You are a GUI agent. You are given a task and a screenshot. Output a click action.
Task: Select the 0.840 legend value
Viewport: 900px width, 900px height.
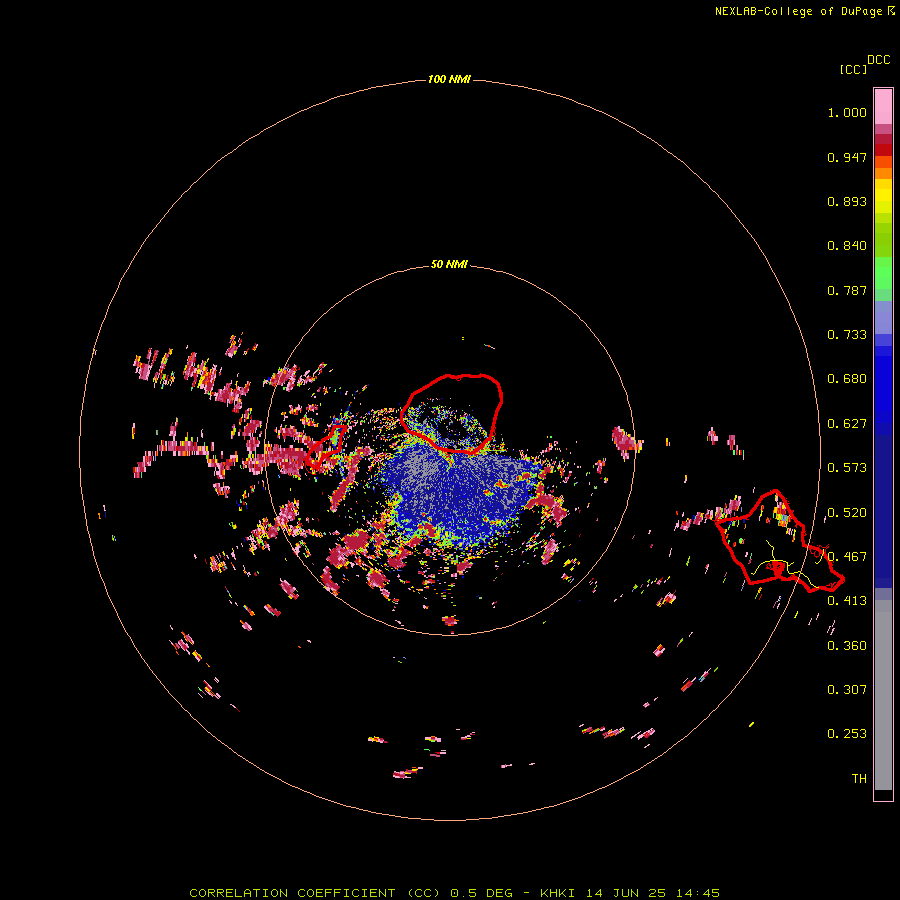coord(847,246)
